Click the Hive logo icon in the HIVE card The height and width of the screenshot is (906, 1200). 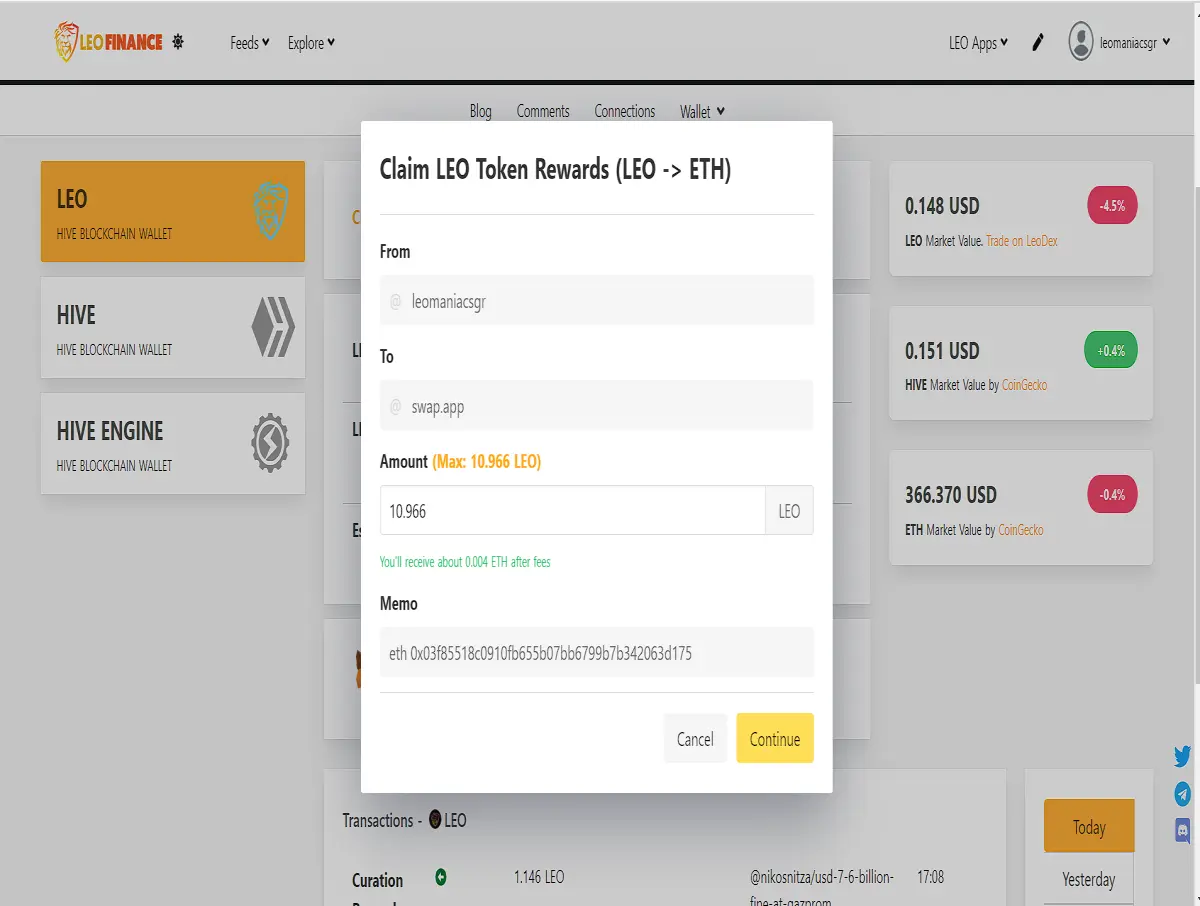click(273, 327)
